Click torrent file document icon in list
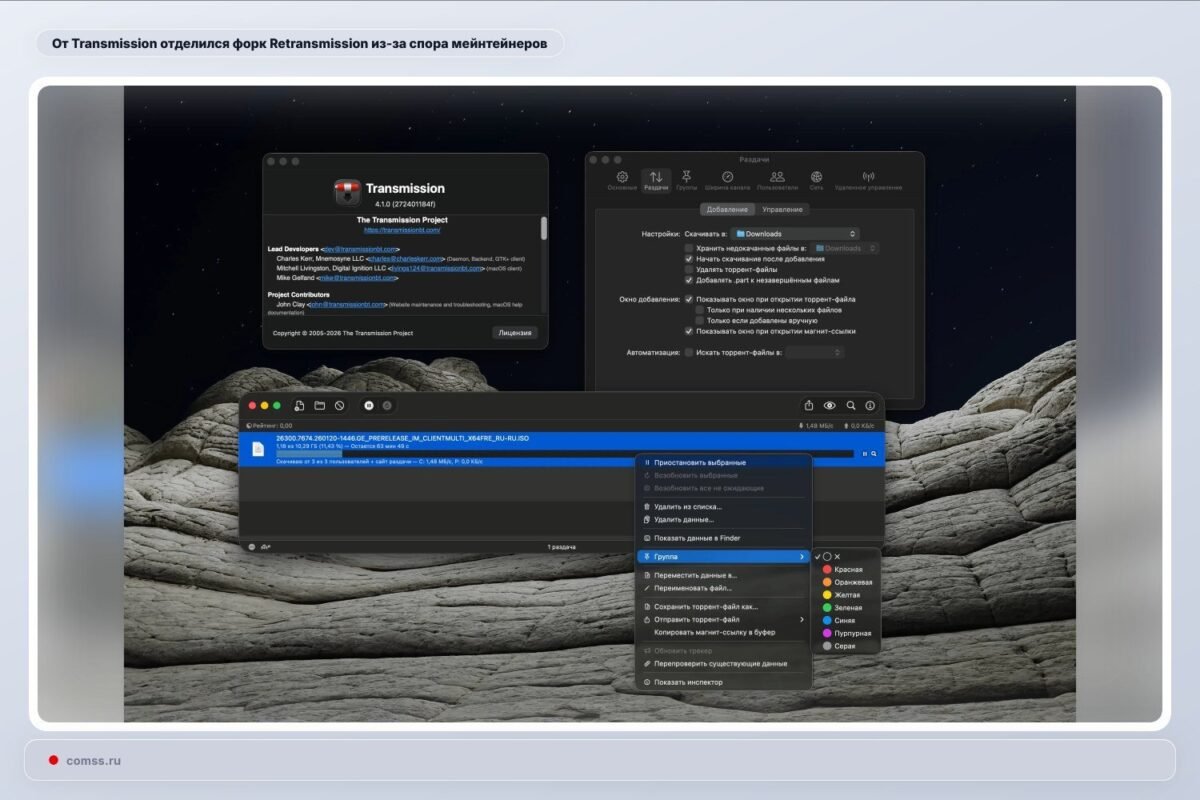Viewport: 1200px width, 800px height. point(258,450)
